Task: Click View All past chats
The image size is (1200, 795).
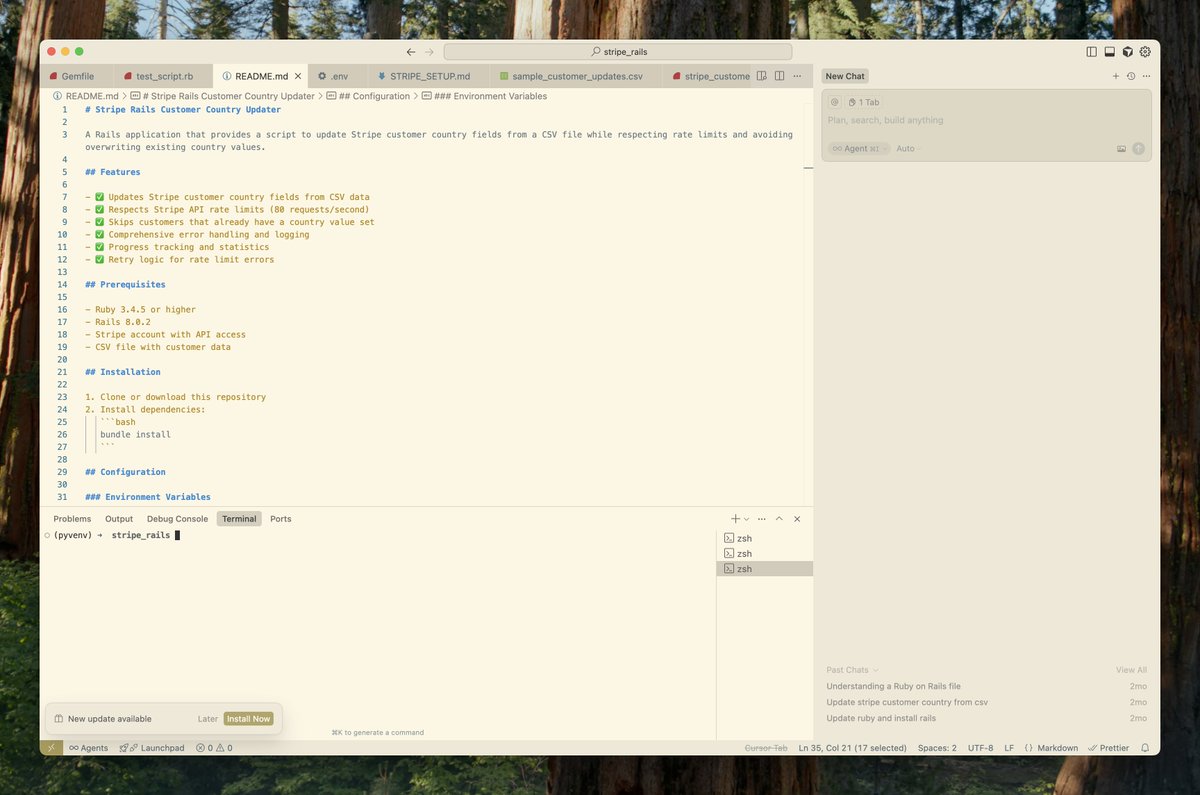Action: (x=1131, y=670)
